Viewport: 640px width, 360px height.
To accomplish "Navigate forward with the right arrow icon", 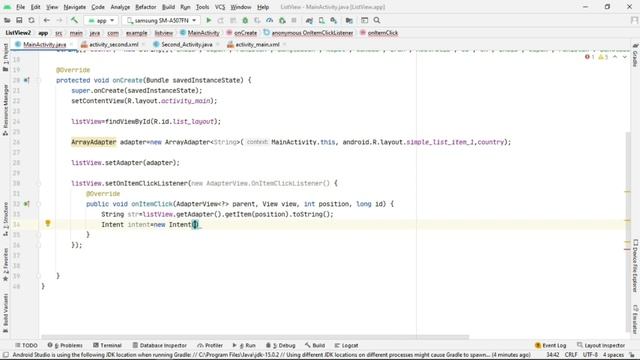I will tap(59, 20).
